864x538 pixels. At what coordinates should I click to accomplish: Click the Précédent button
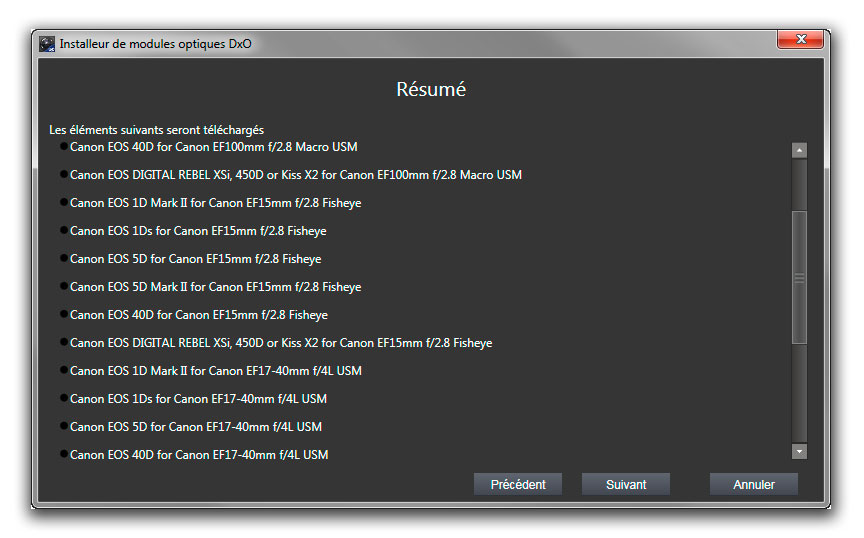click(x=517, y=484)
